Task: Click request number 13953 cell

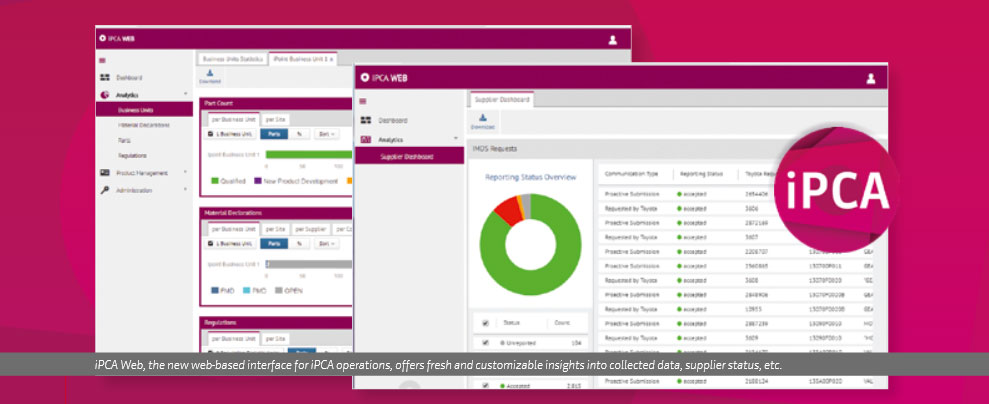Action: tap(754, 309)
